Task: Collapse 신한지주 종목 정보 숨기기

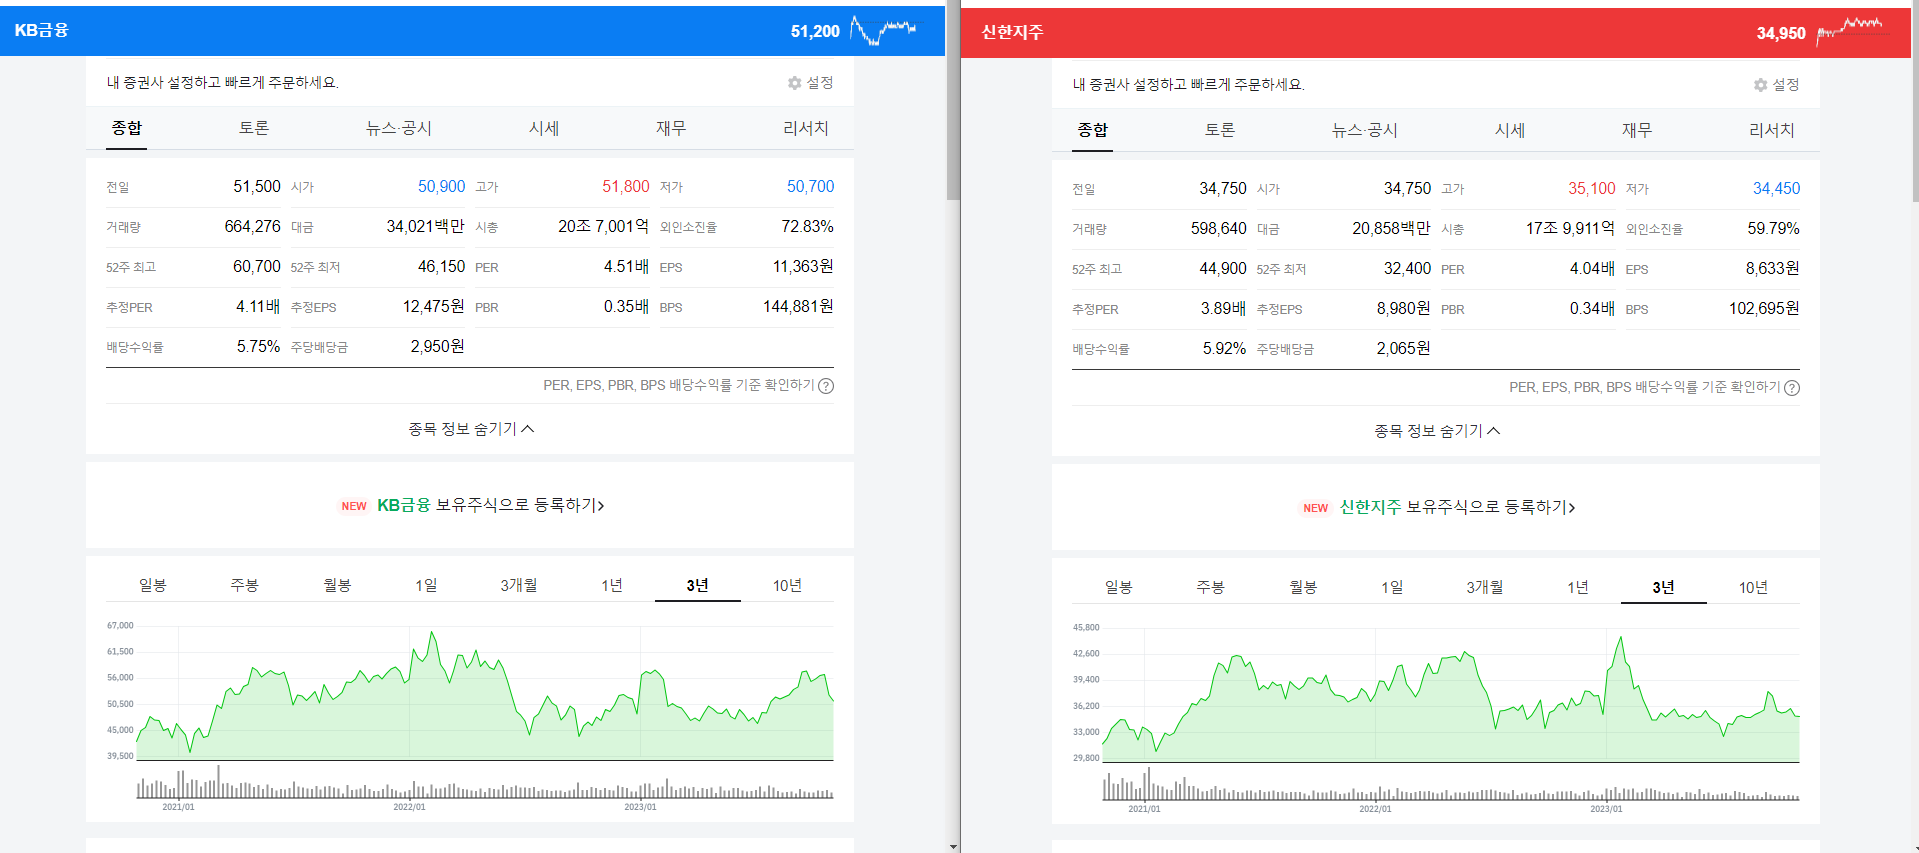Action: pos(1436,431)
